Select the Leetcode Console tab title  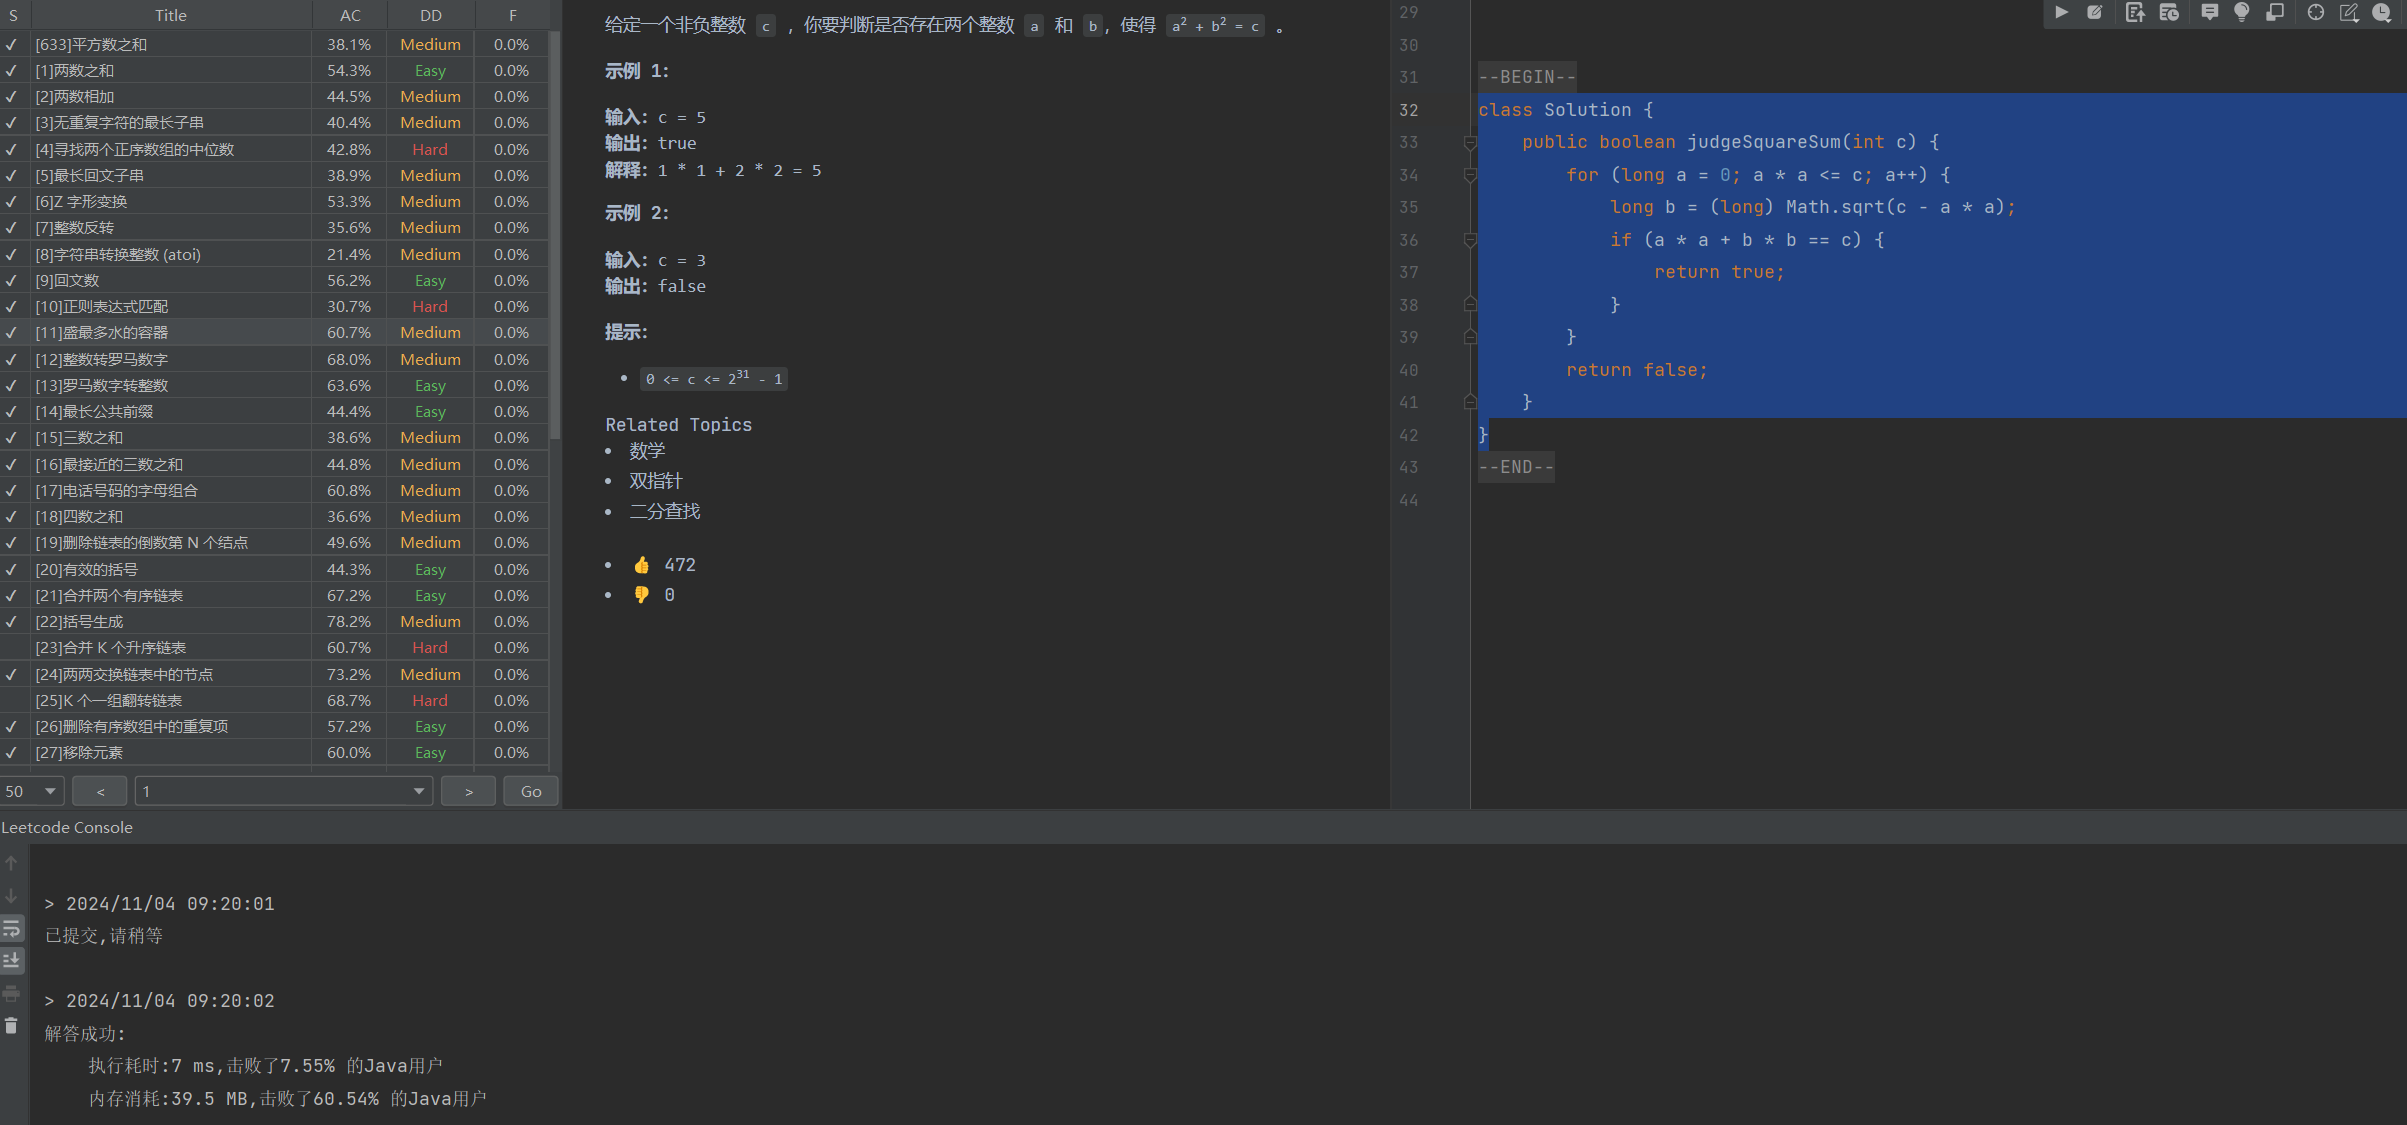click(x=67, y=827)
